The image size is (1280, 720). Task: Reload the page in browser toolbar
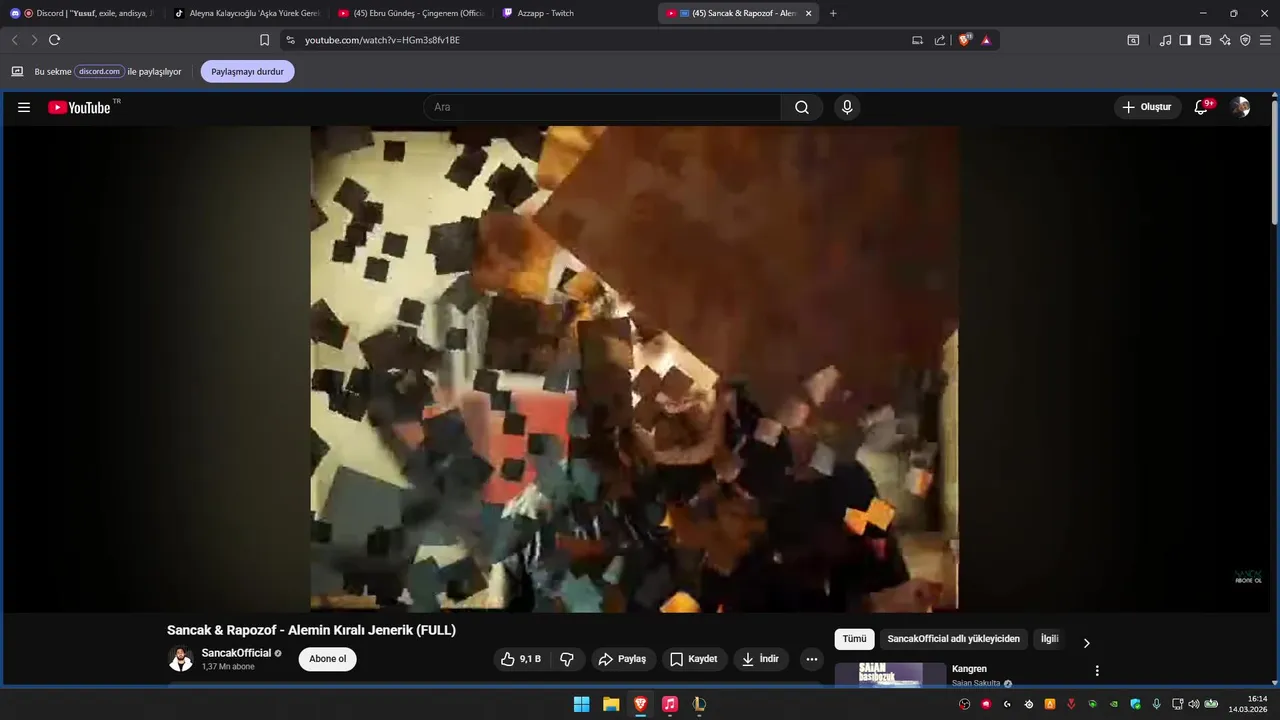click(x=54, y=40)
